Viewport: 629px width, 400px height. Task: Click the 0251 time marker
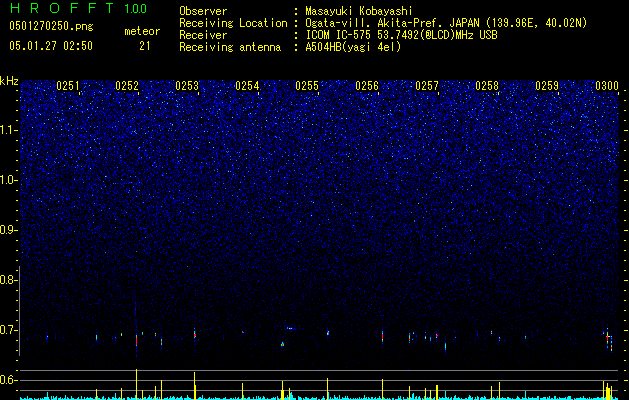click(68, 86)
